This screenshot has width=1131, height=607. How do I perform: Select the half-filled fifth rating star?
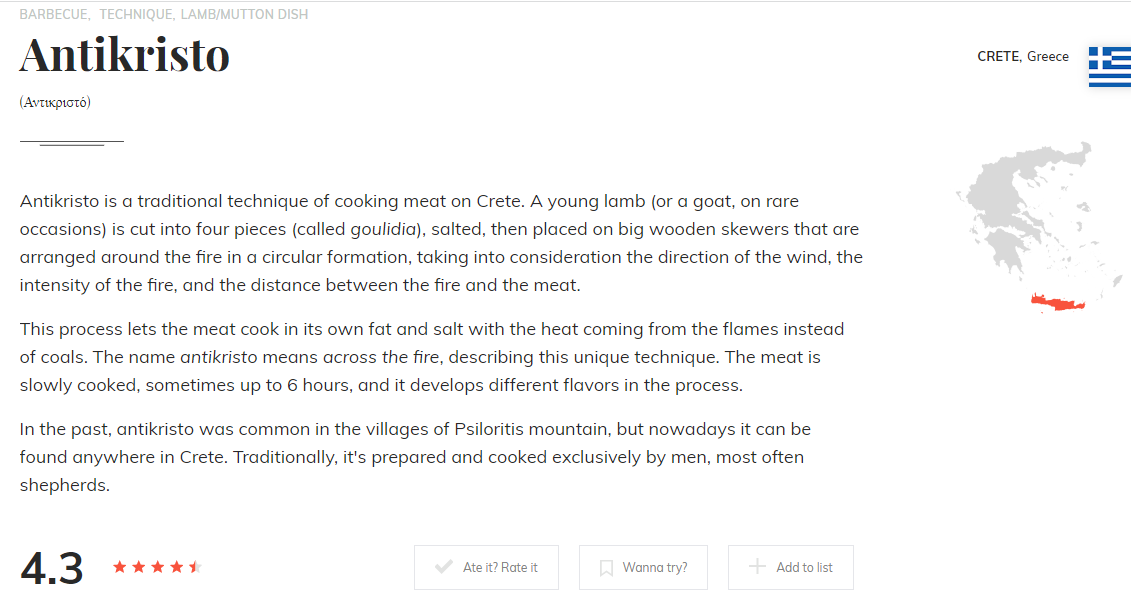(x=195, y=567)
